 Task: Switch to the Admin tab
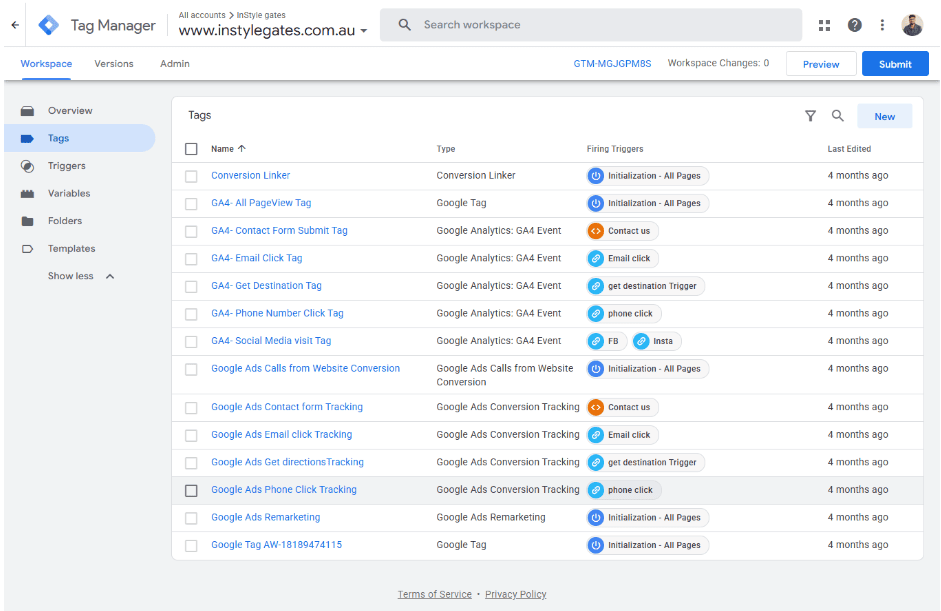click(175, 64)
